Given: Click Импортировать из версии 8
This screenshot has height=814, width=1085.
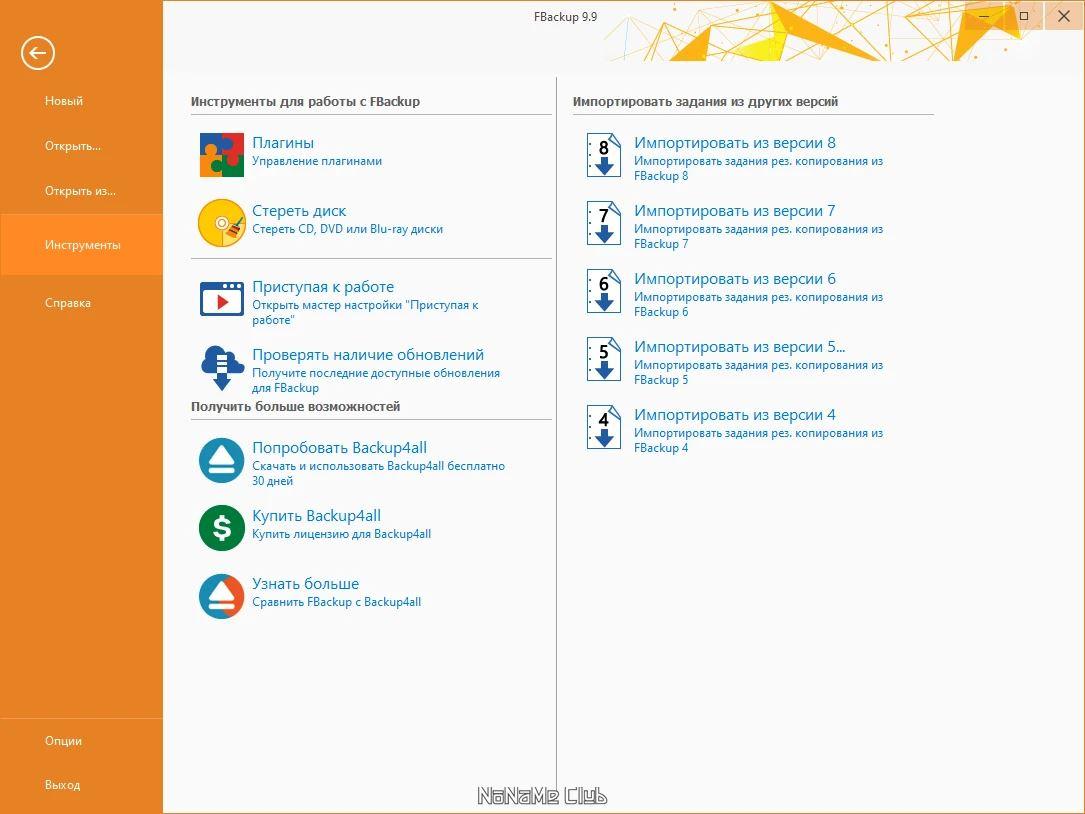Looking at the screenshot, I should pyautogui.click(x=735, y=143).
